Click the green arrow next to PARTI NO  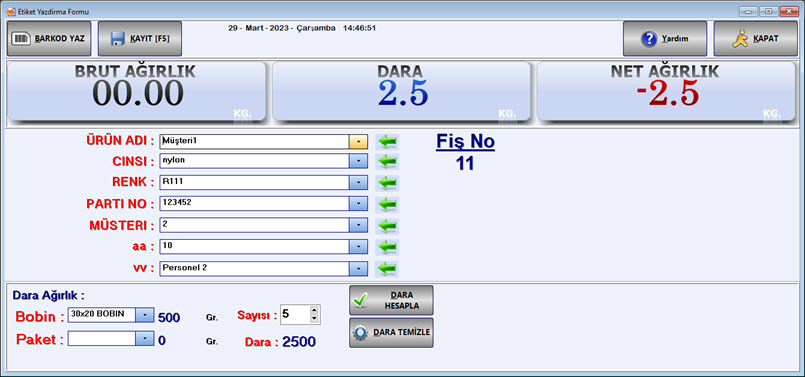point(387,204)
